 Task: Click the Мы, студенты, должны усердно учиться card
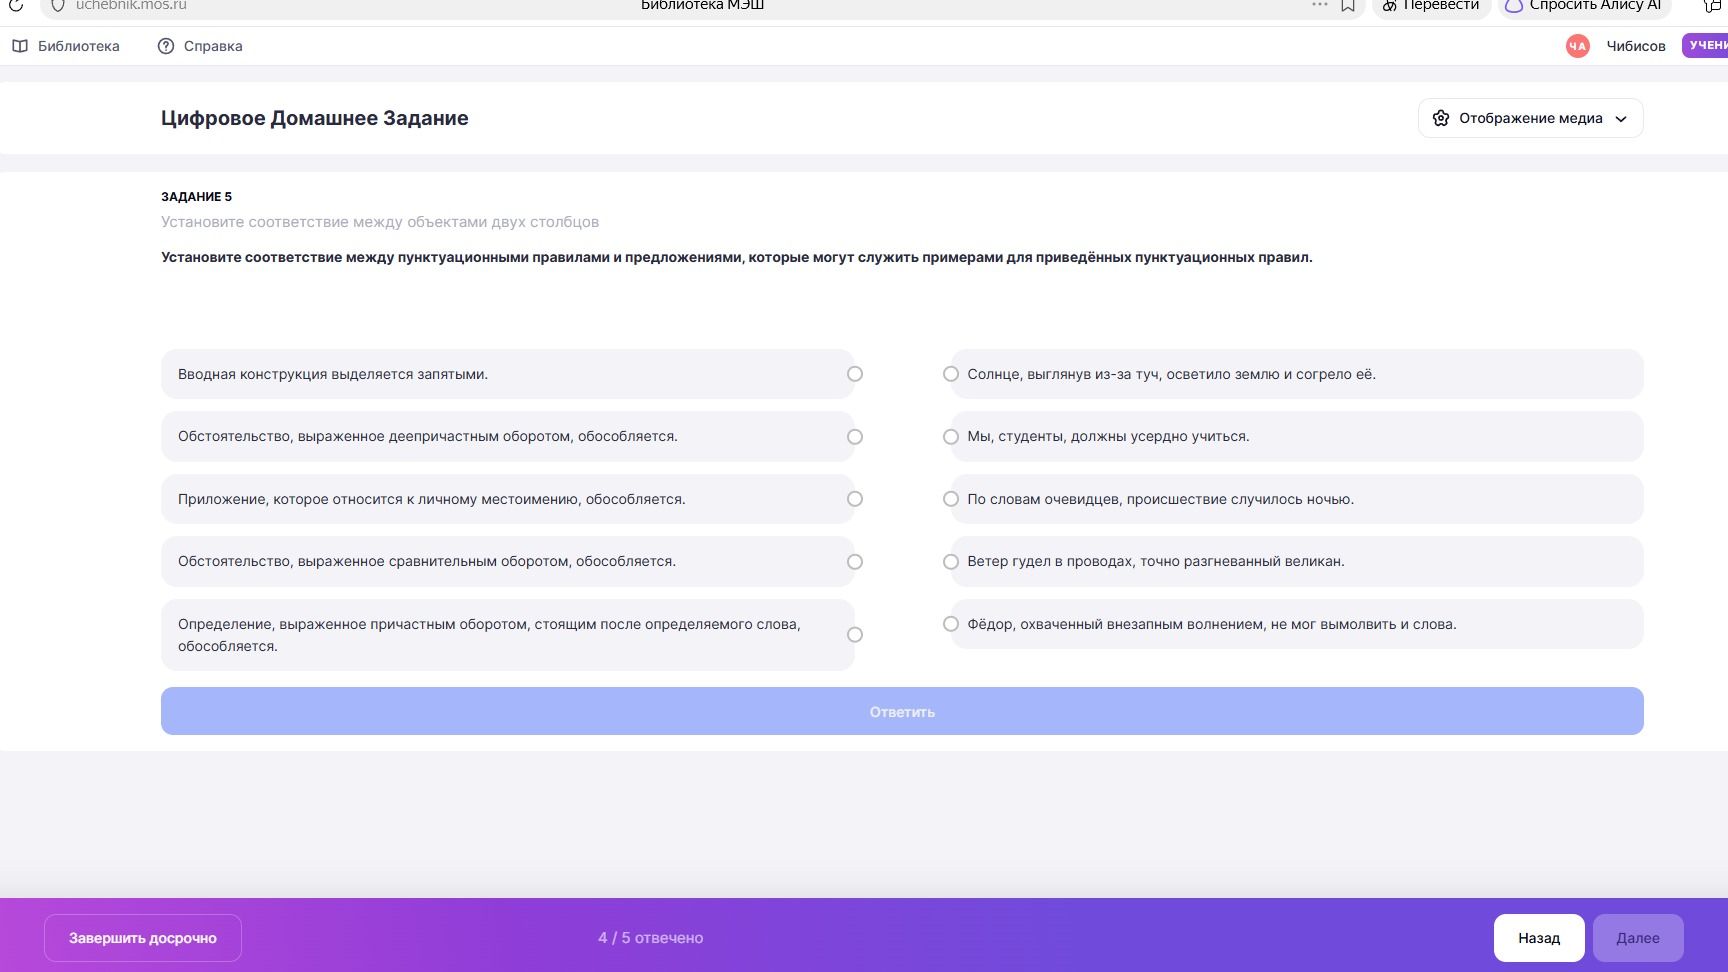1297,436
